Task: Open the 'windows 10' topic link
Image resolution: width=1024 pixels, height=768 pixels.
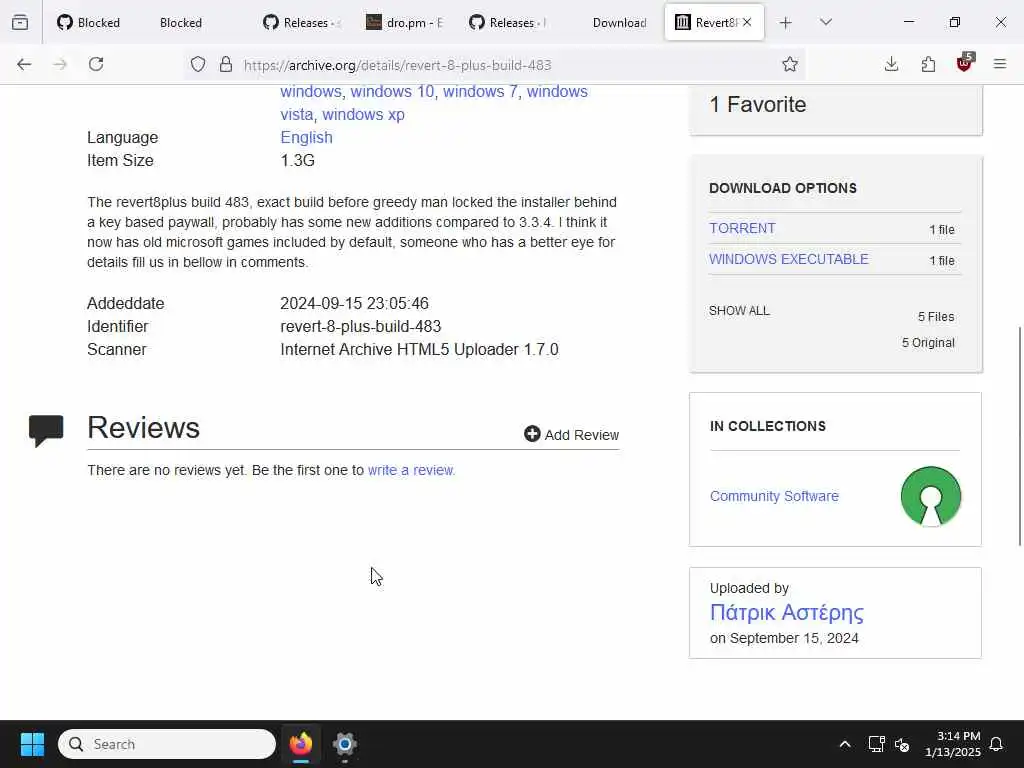Action: tap(392, 91)
